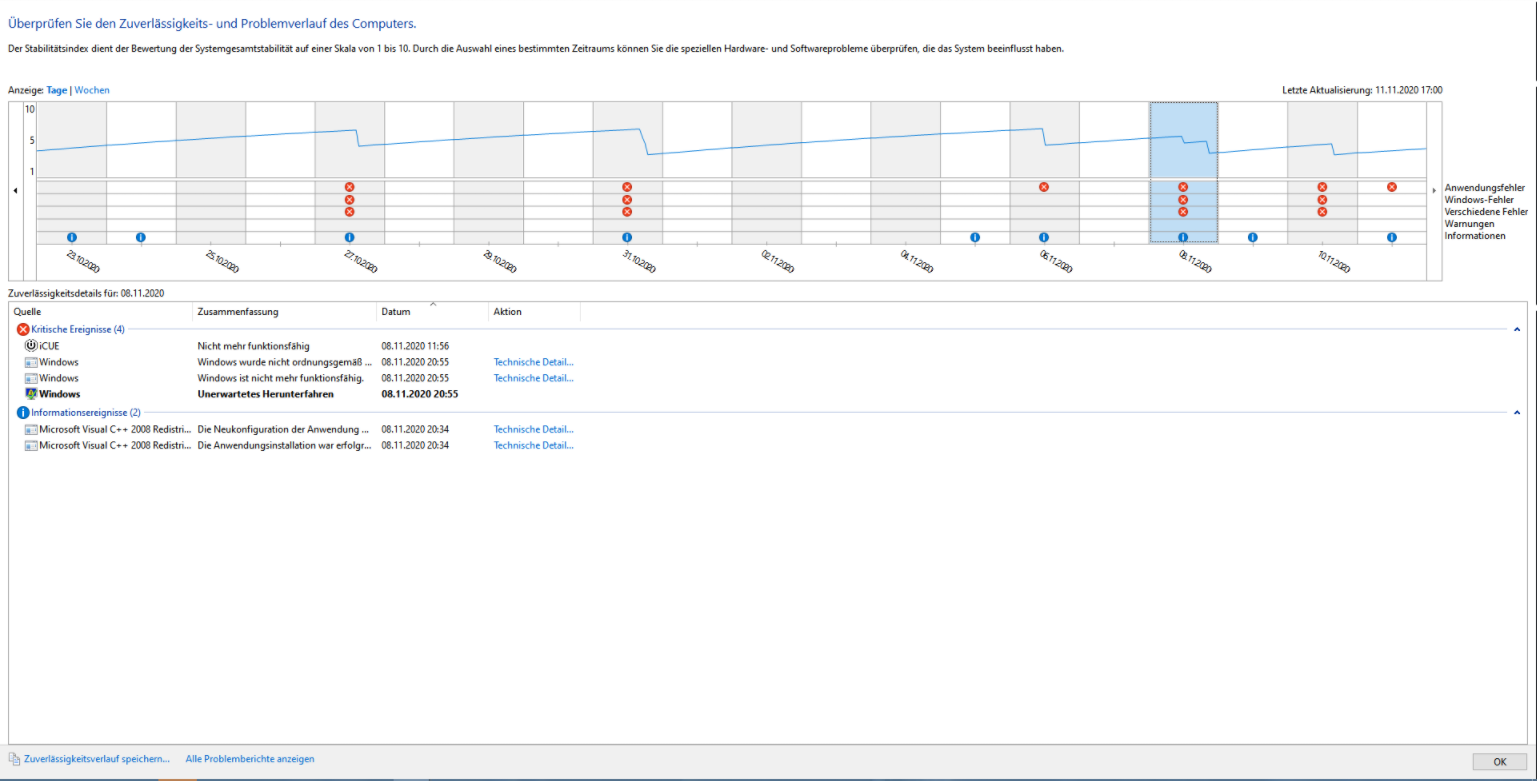The width and height of the screenshot is (1537, 781).
Task: Select the Windows-Fehler icon on 08.11.2020
Action: [1183, 200]
